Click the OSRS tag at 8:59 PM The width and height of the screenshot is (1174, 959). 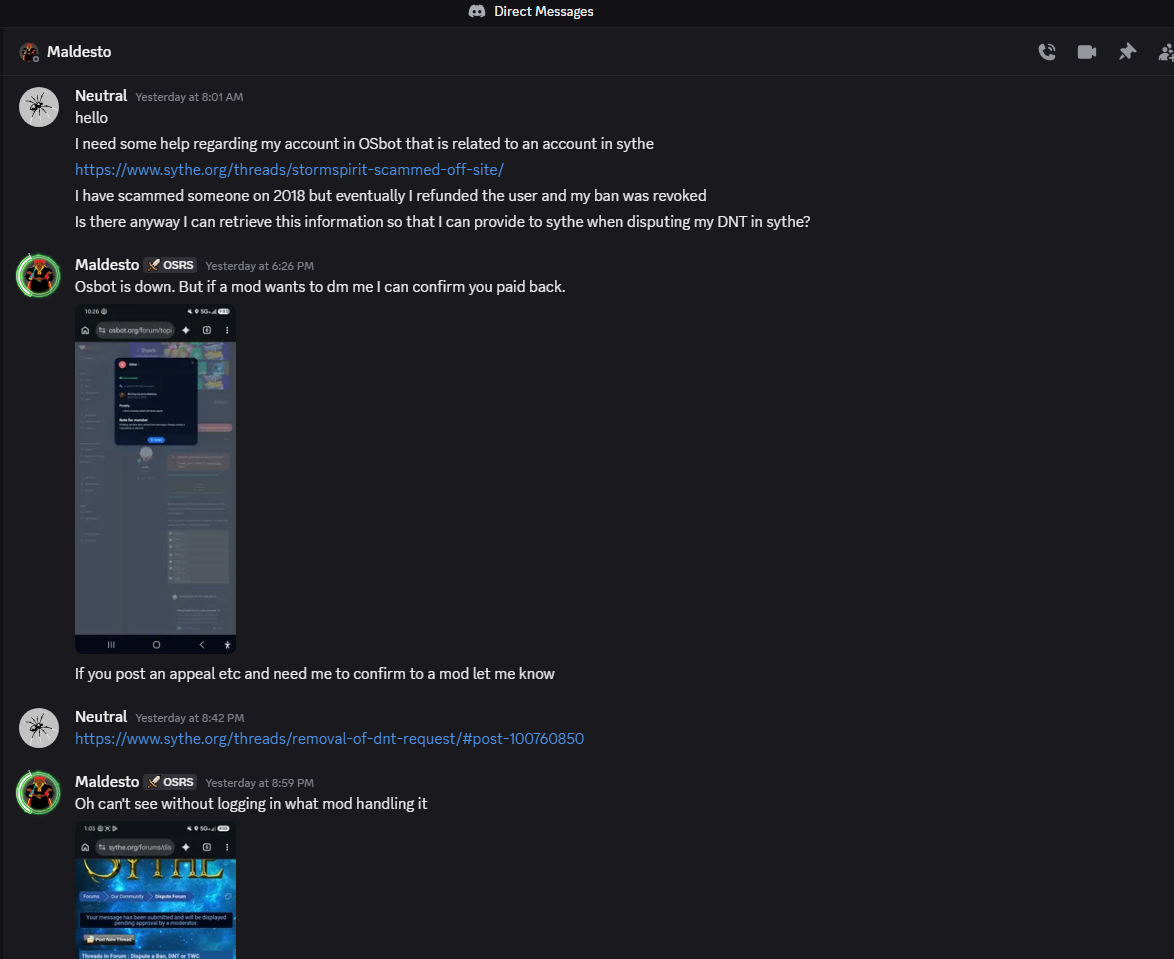[x=171, y=782]
